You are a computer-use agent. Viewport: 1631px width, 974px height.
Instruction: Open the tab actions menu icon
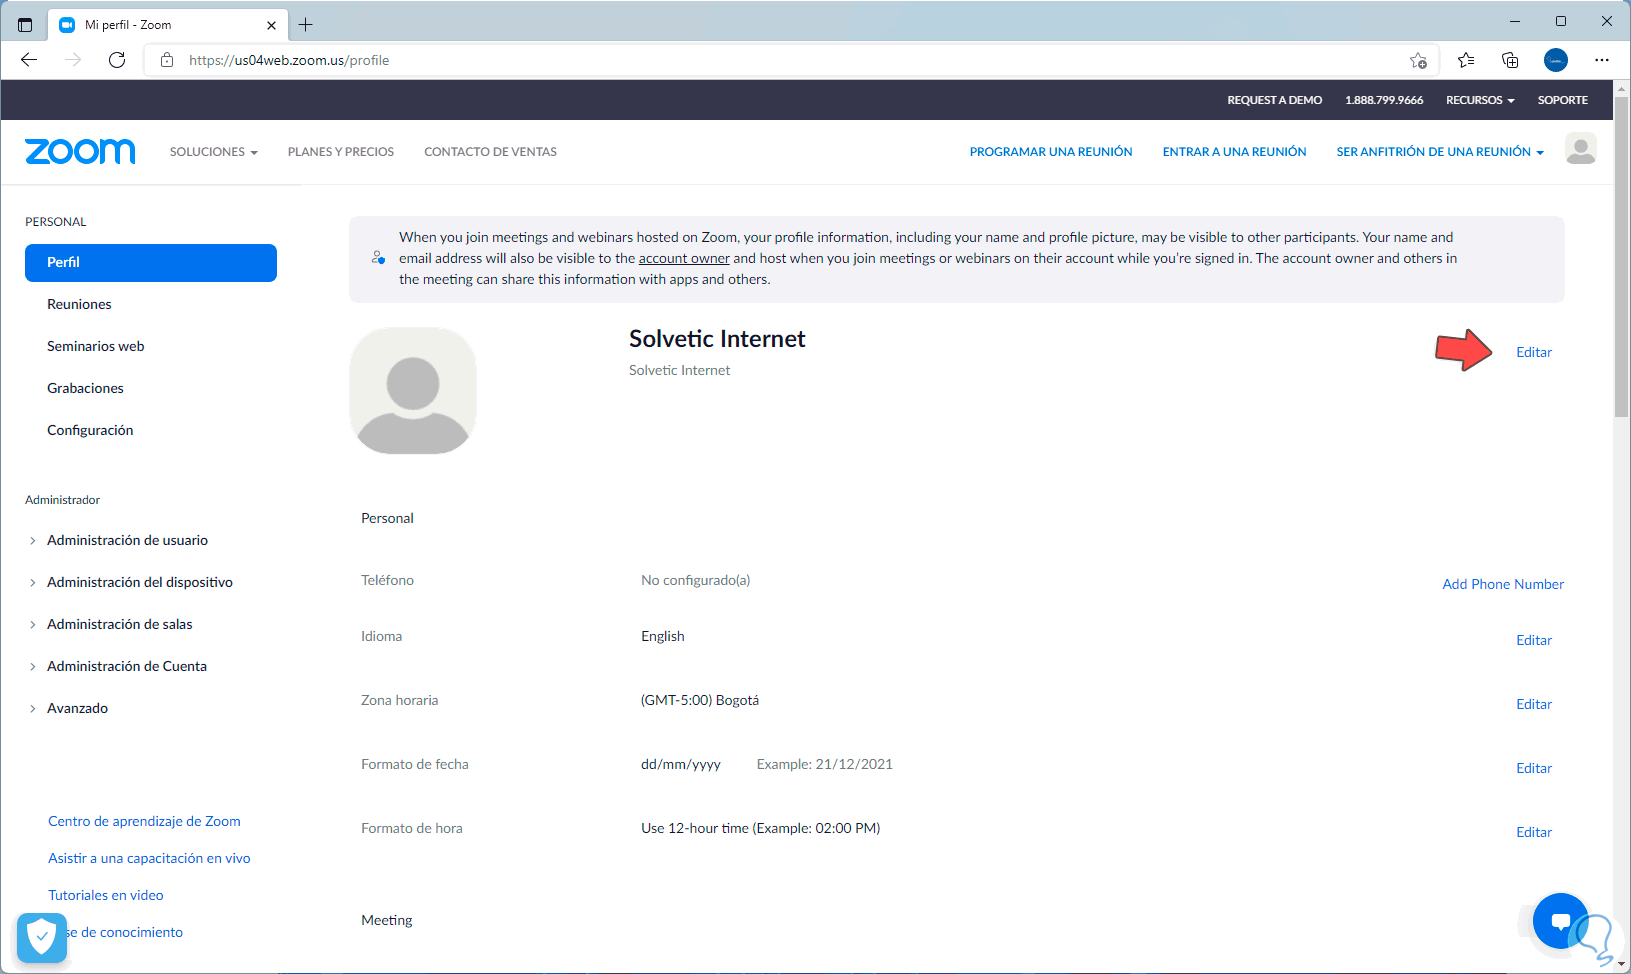coord(25,25)
